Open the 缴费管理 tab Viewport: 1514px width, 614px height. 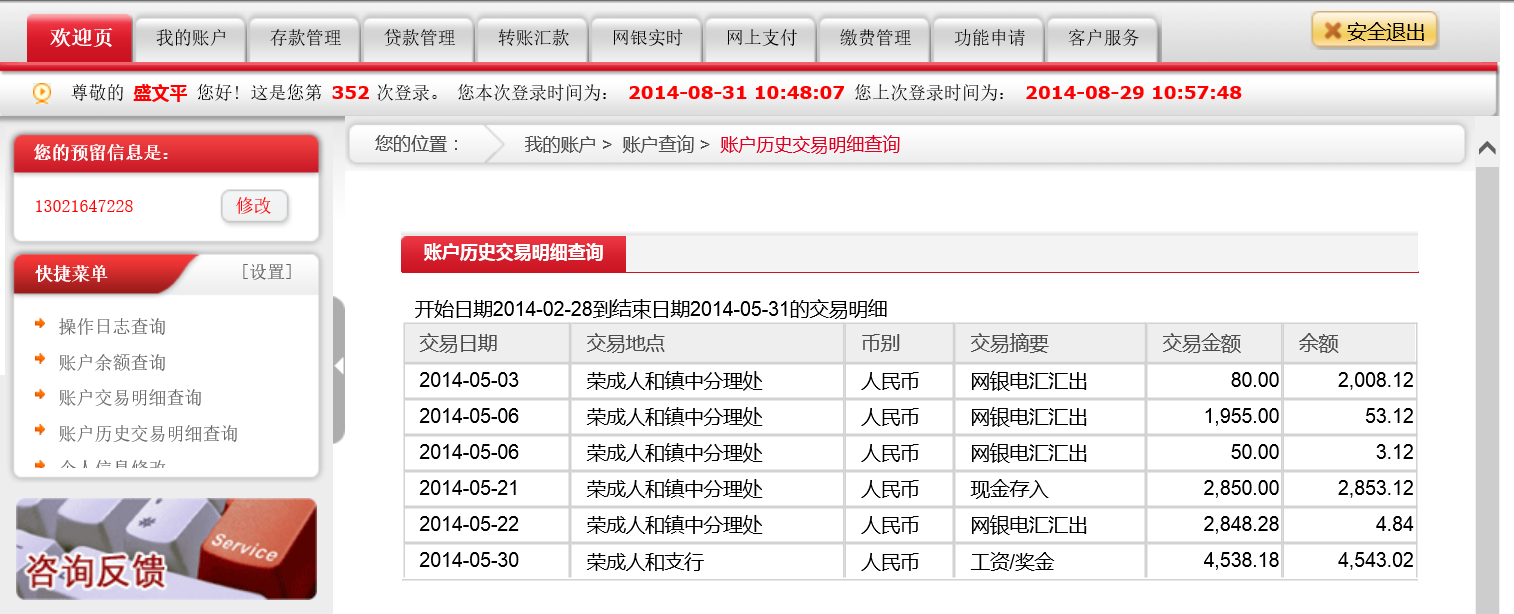pos(875,38)
